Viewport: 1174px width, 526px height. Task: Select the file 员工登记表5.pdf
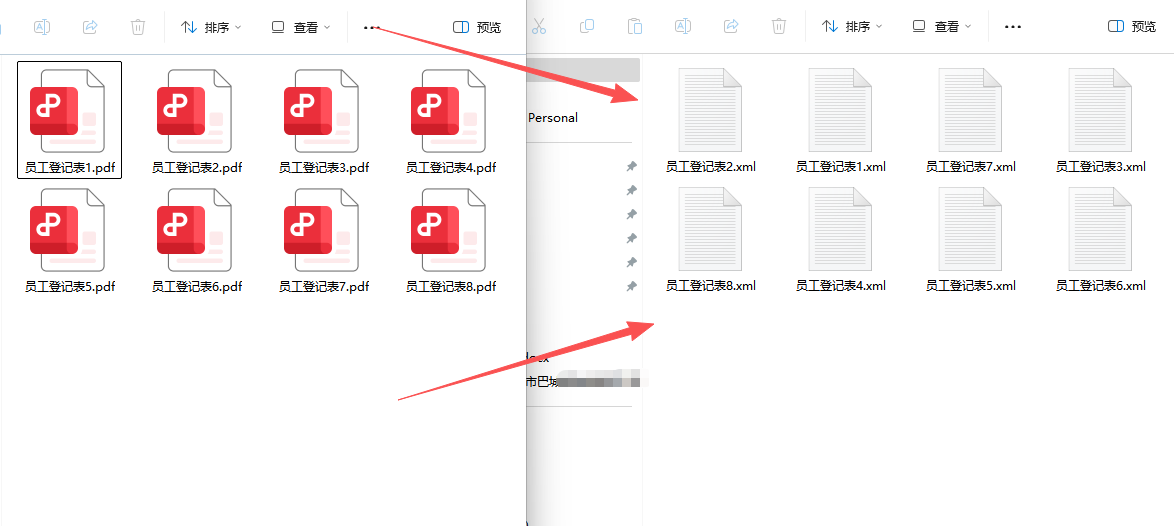(x=70, y=239)
